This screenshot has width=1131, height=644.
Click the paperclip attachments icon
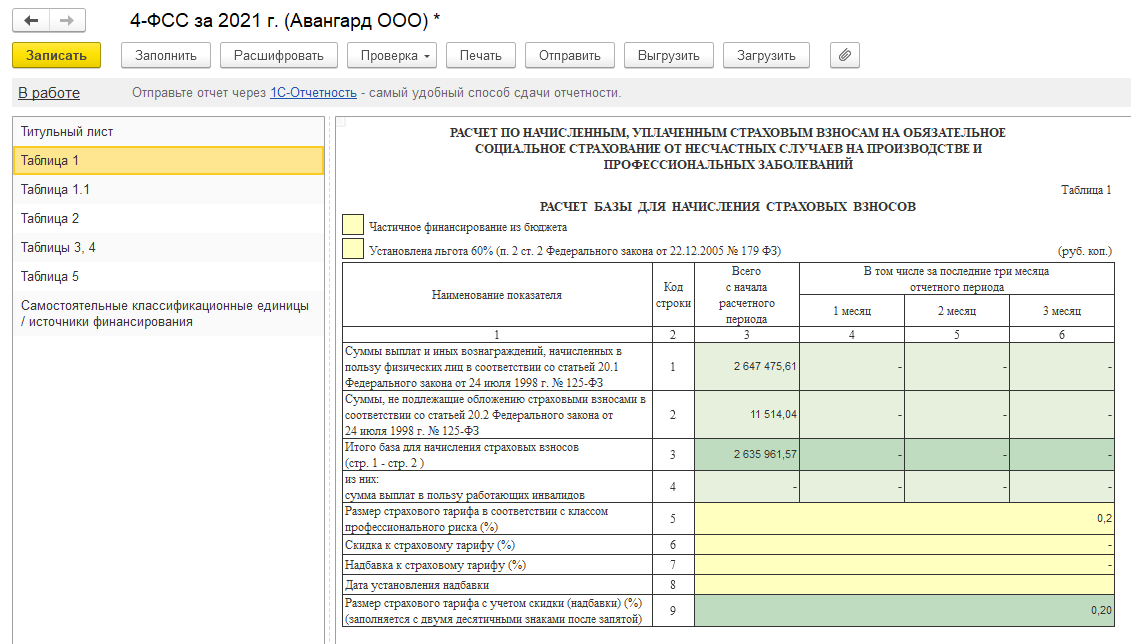(x=844, y=56)
